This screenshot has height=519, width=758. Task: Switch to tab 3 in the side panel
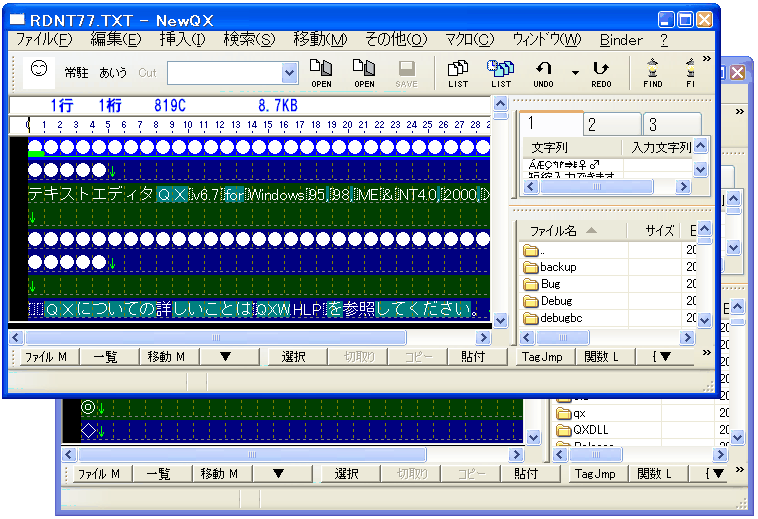point(672,125)
